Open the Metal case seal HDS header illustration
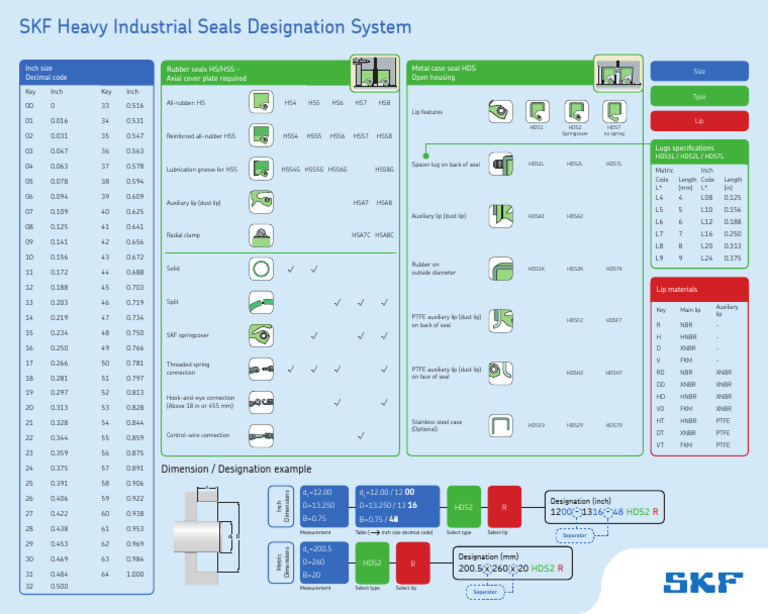 (x=618, y=73)
